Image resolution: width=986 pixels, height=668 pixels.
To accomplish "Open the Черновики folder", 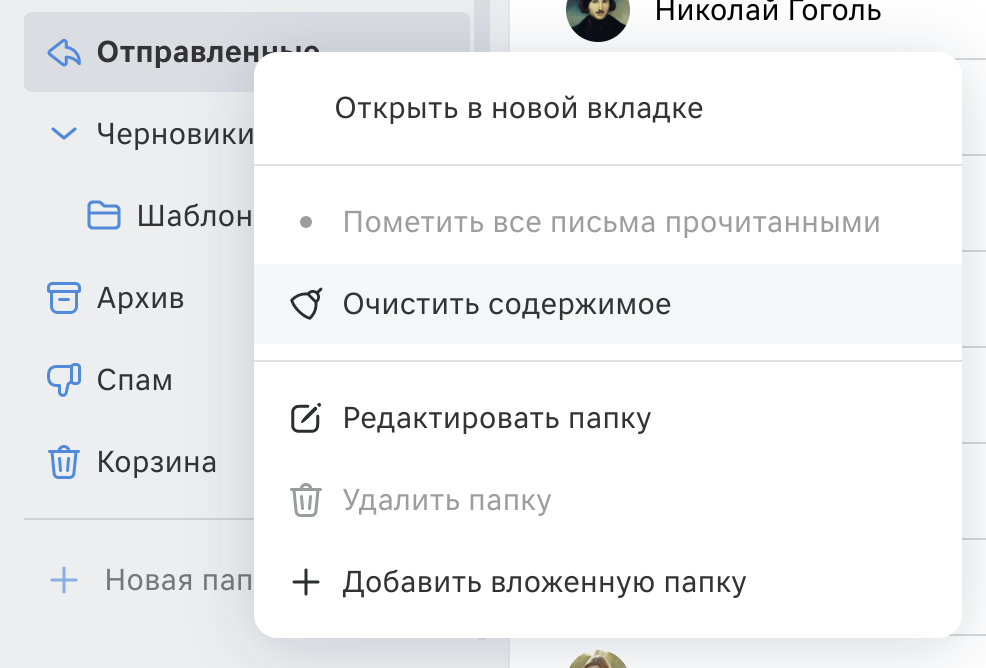I will click(175, 134).
